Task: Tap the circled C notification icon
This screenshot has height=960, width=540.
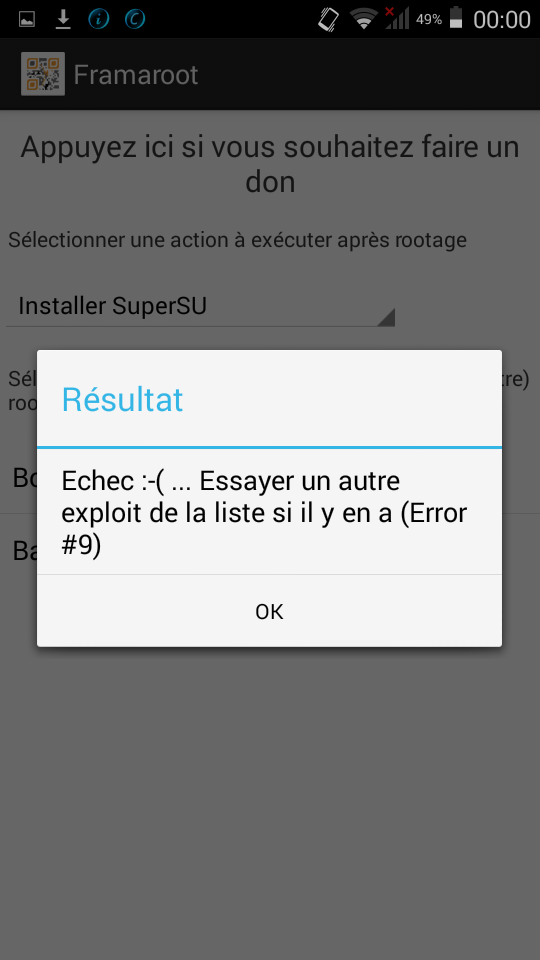Action: 135,19
